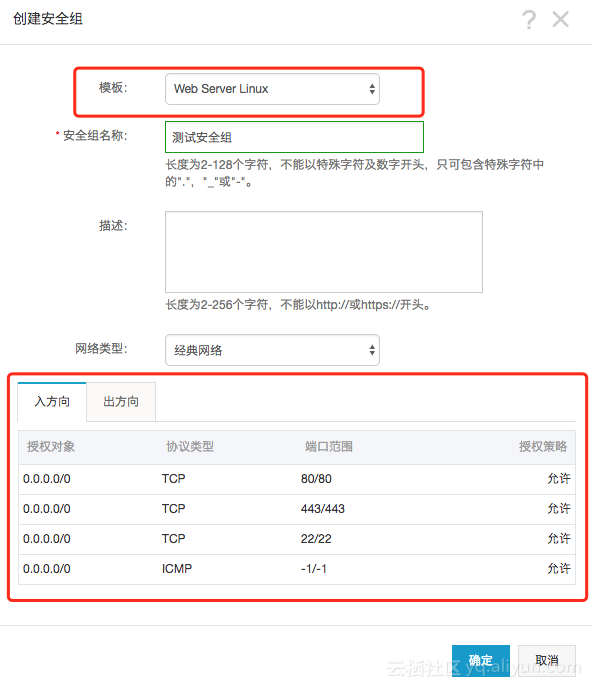Confirm with the 确定 button
Viewport: 592px width, 688px height.
pos(481,660)
